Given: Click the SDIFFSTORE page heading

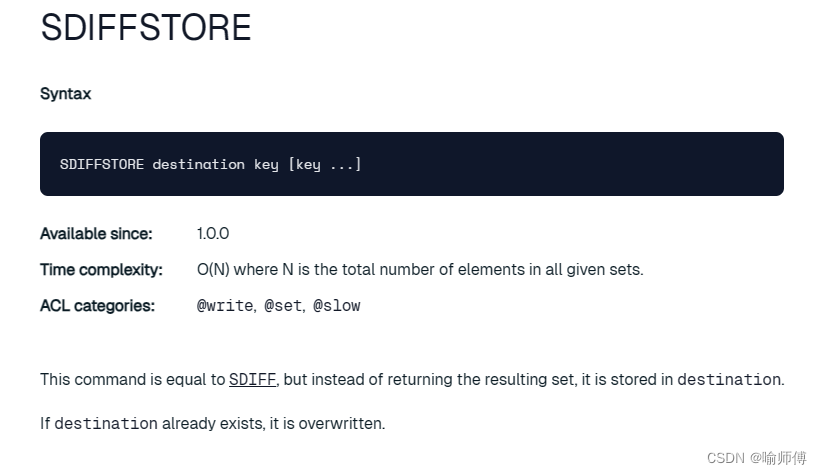Looking at the screenshot, I should [146, 27].
